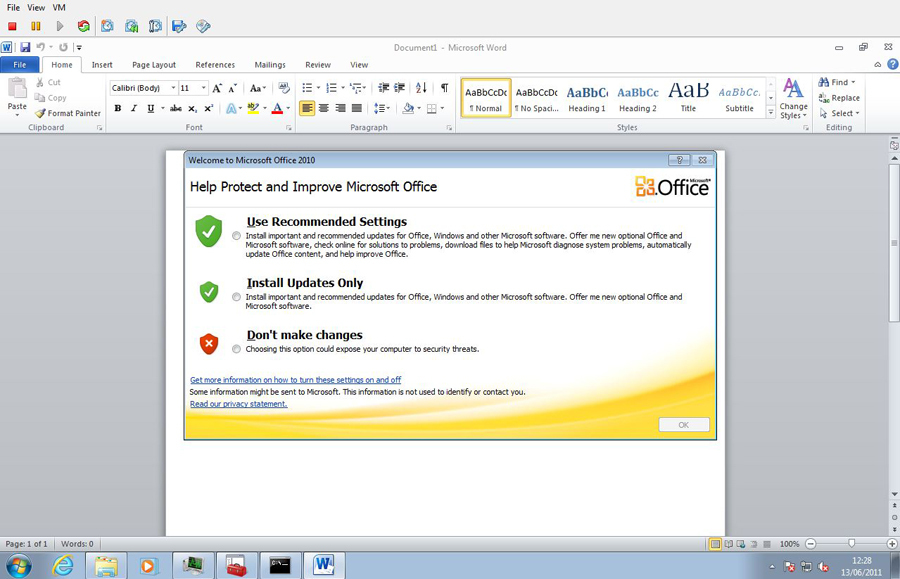Click the Strikethrough icon

click(176, 108)
